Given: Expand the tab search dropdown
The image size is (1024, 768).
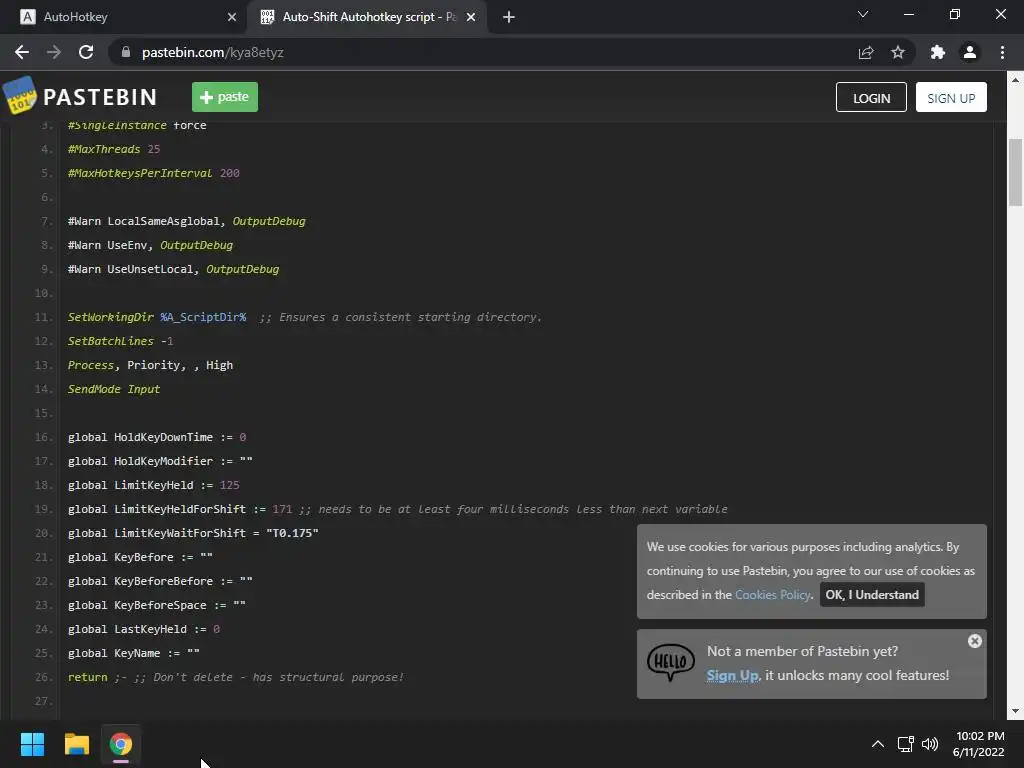Looking at the screenshot, I should (863, 14).
